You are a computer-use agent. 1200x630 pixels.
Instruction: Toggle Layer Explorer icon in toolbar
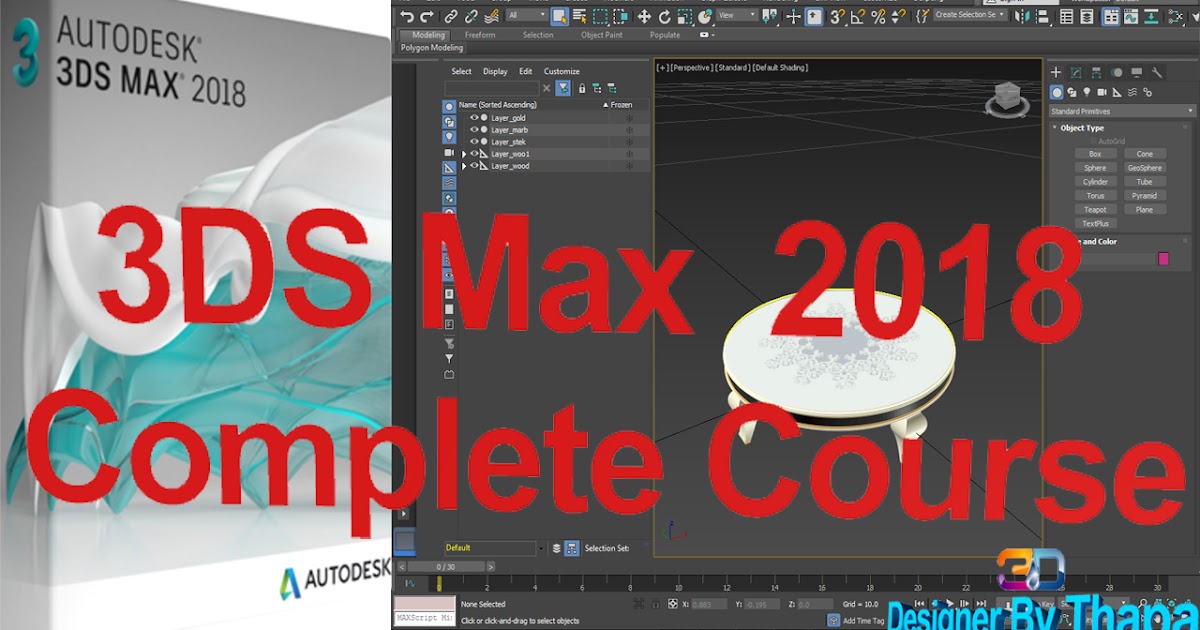click(x=1087, y=16)
